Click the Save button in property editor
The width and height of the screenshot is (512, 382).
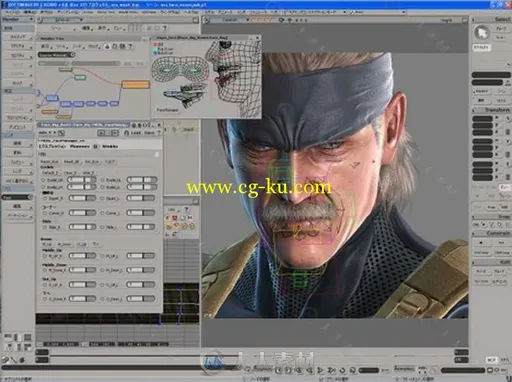tap(149, 133)
